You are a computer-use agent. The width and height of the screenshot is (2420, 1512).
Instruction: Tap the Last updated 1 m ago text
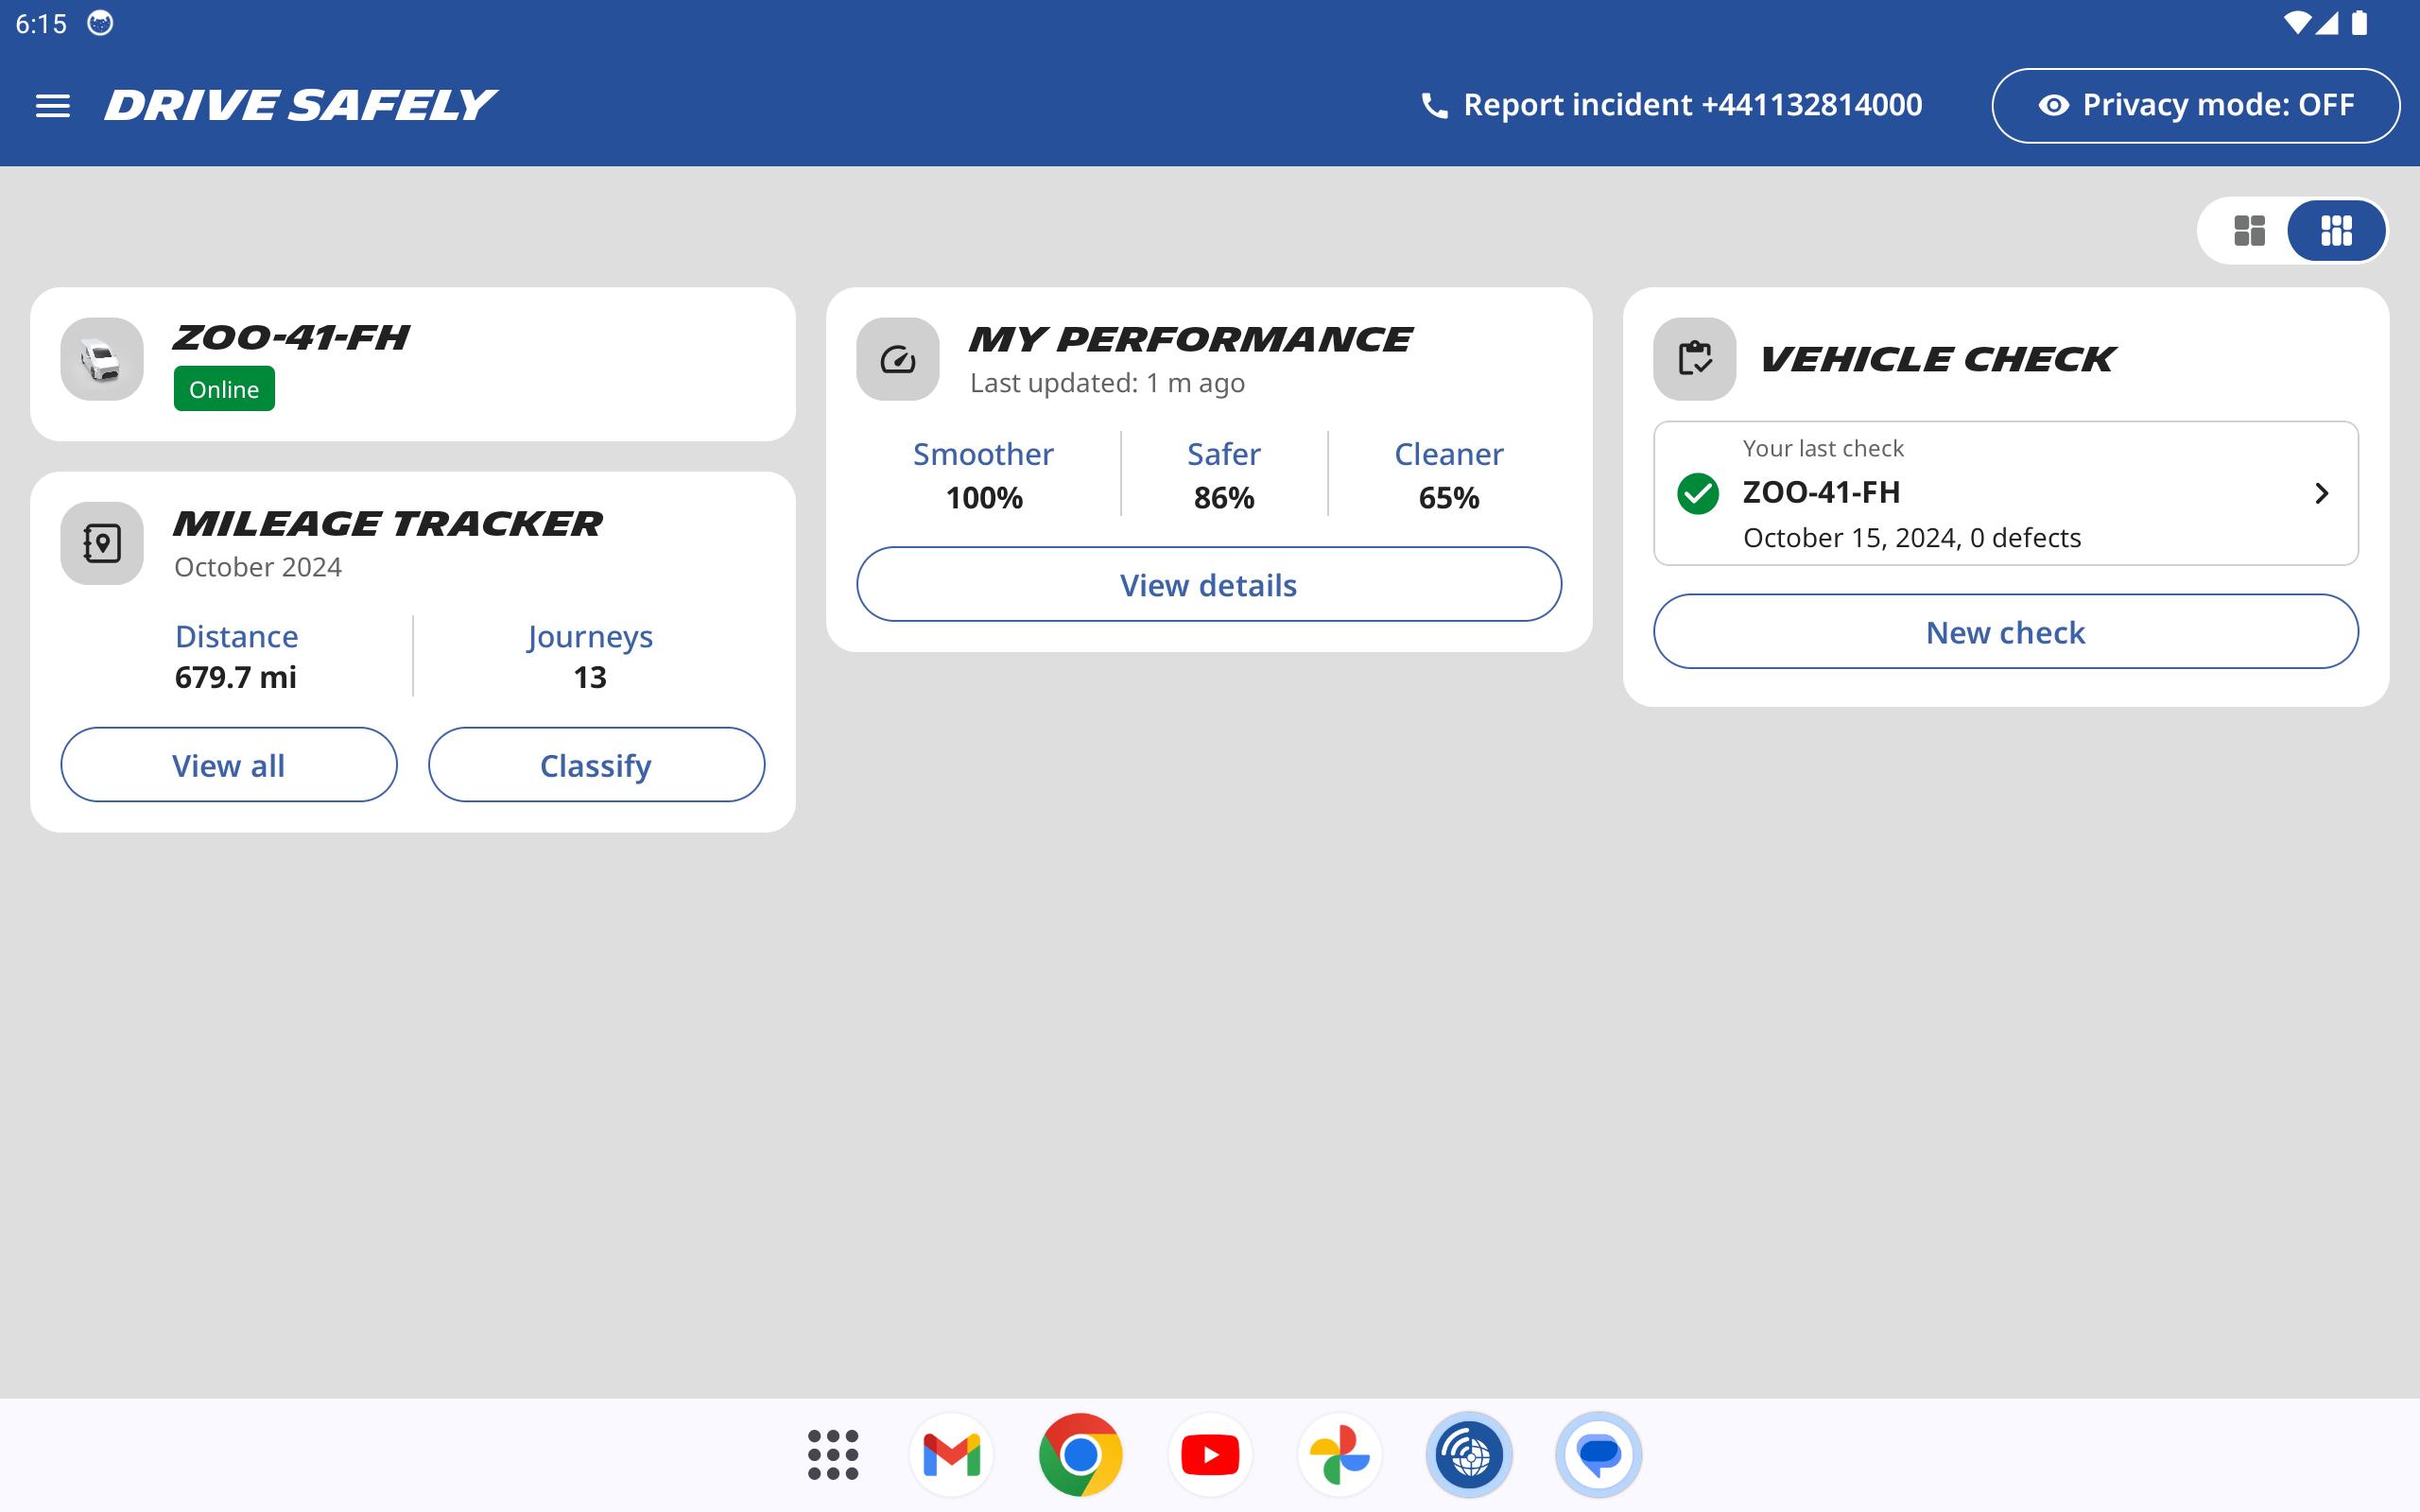pos(1107,383)
